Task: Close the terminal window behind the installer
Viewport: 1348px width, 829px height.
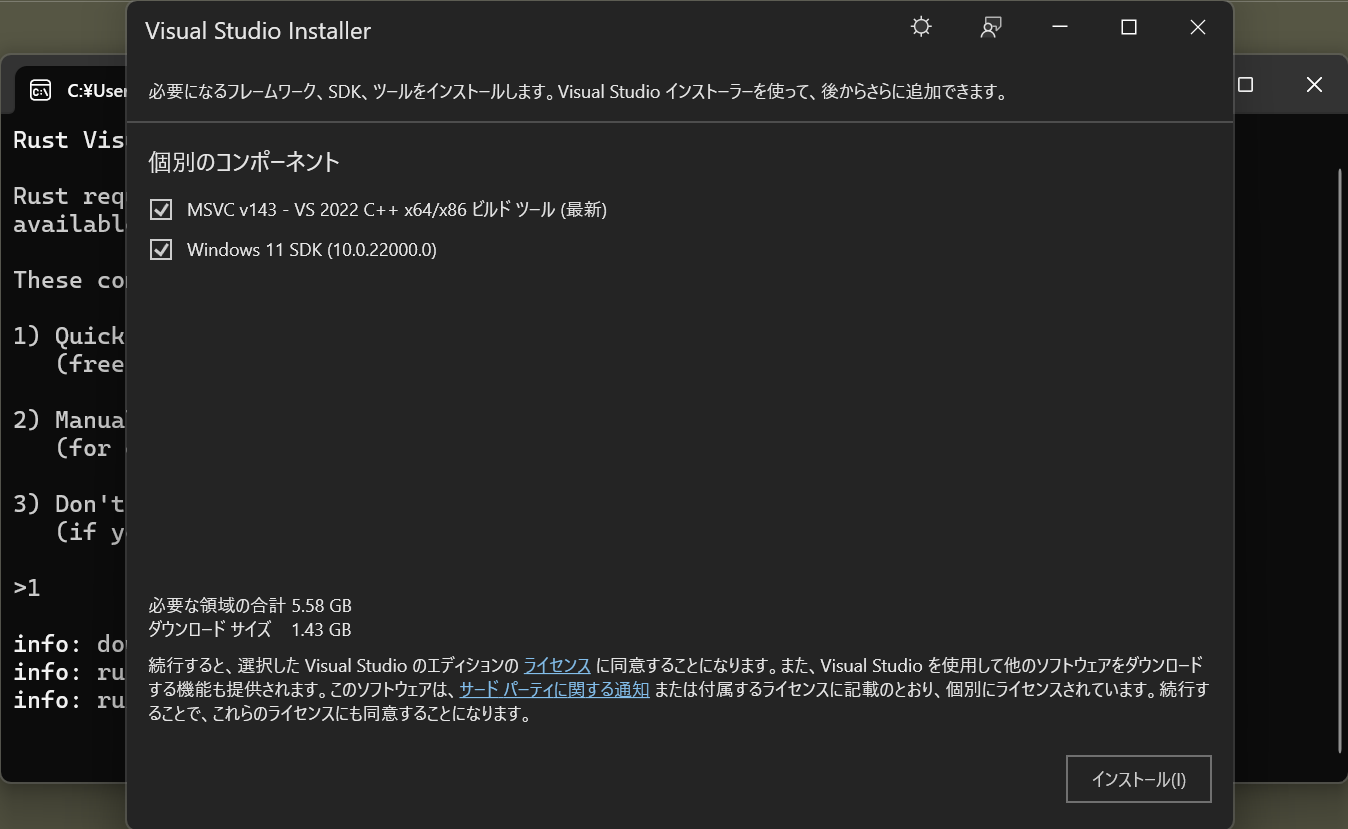Action: point(1314,85)
